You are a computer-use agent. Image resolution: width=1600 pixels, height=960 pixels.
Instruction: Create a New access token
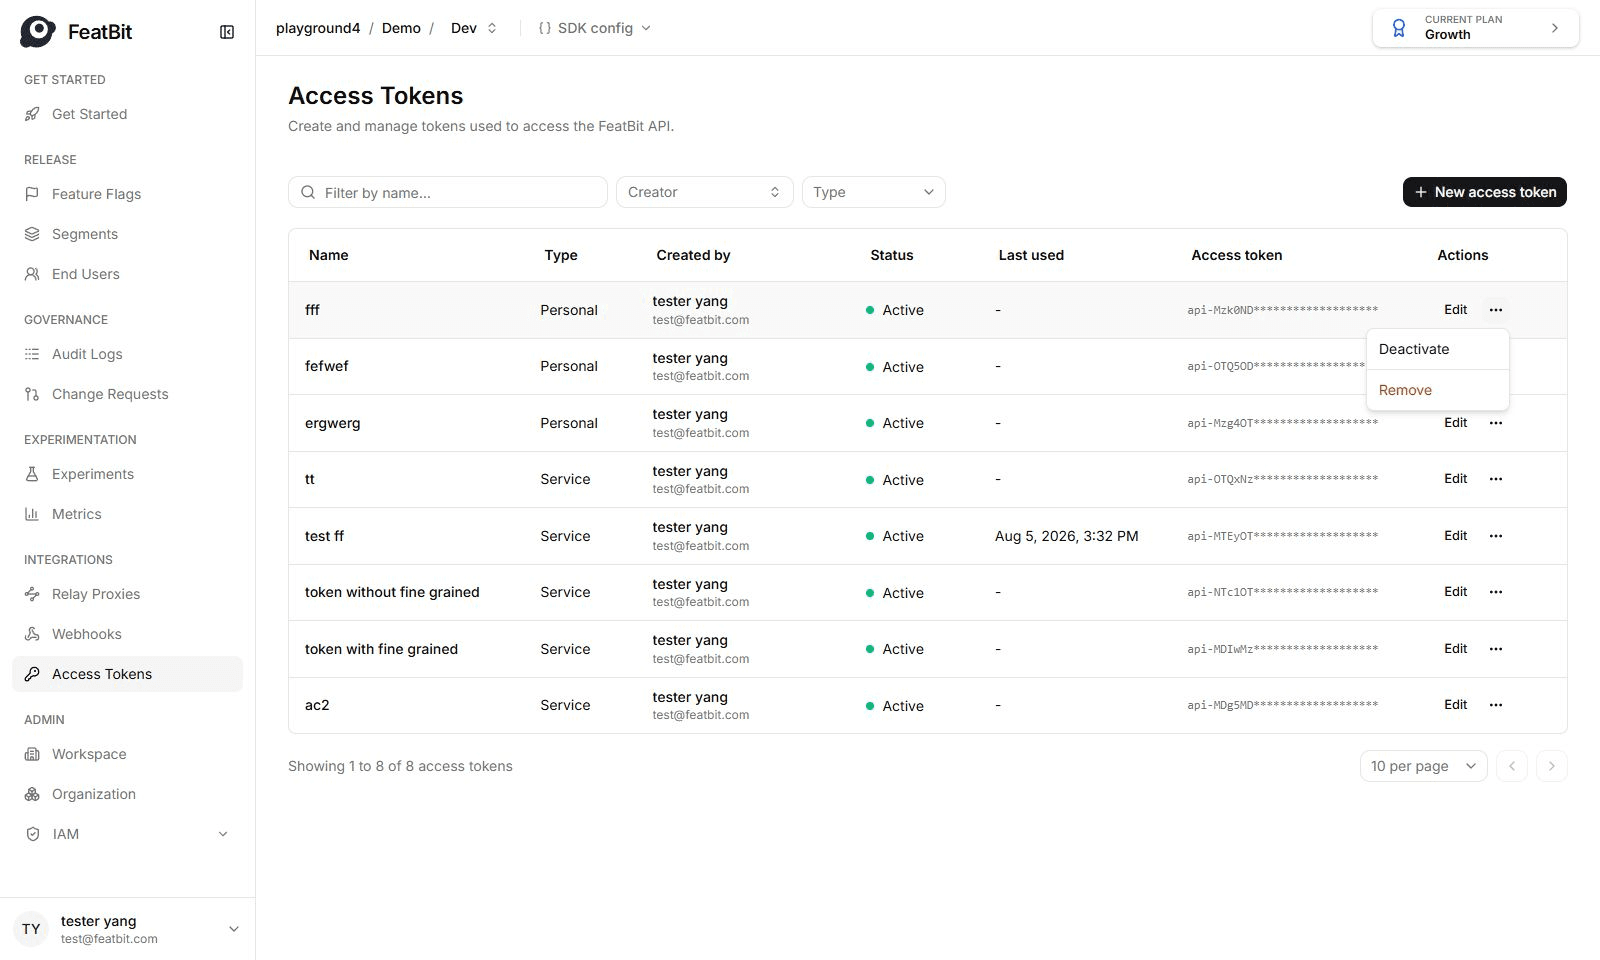(1485, 192)
